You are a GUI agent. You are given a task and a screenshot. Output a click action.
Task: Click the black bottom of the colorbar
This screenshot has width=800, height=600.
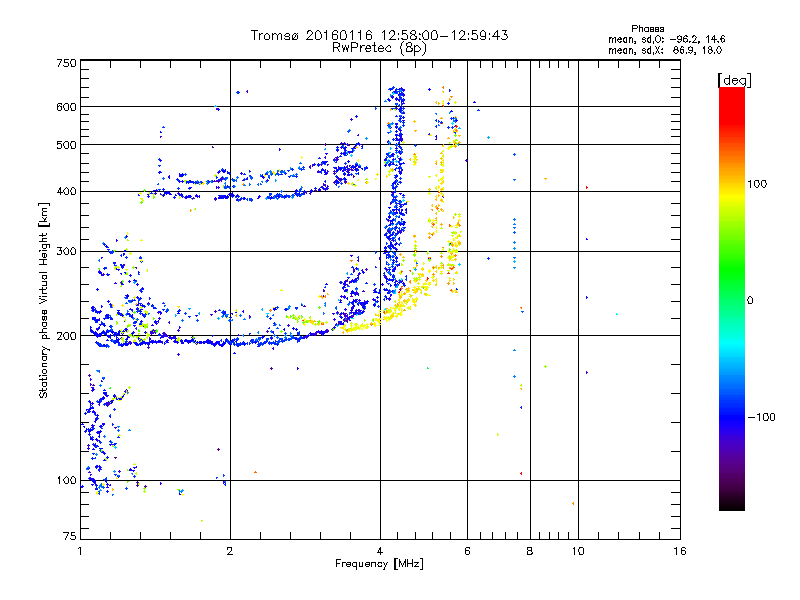732,504
